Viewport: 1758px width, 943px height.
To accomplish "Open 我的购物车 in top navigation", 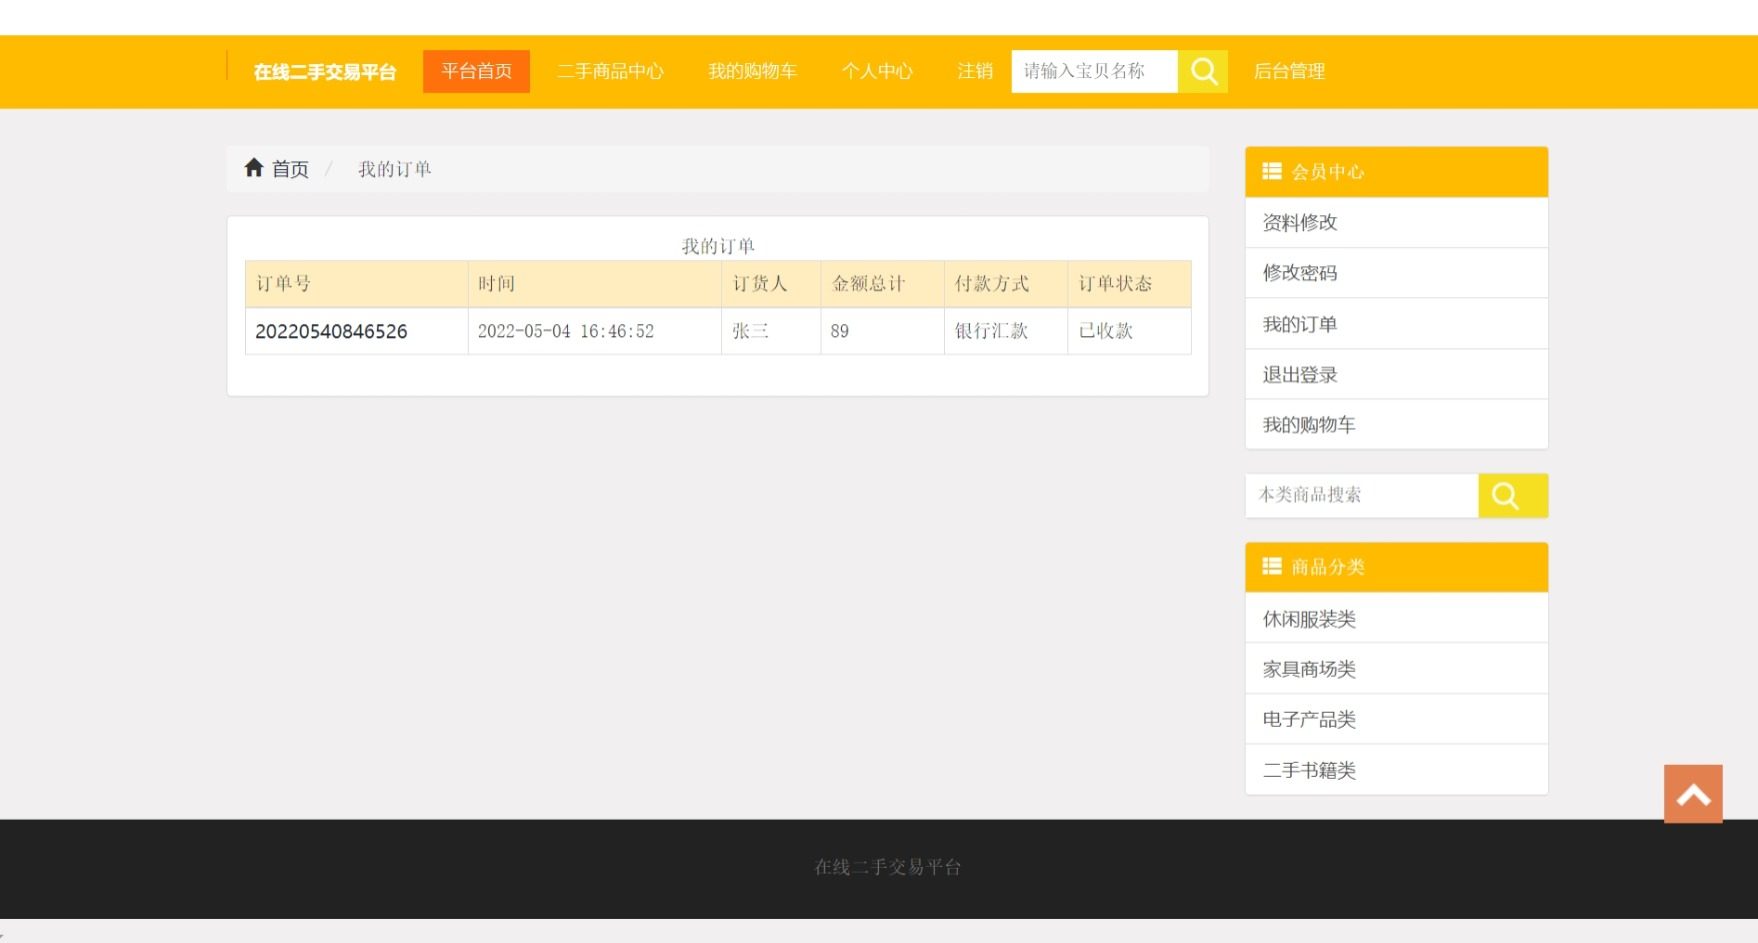I will [x=752, y=71].
